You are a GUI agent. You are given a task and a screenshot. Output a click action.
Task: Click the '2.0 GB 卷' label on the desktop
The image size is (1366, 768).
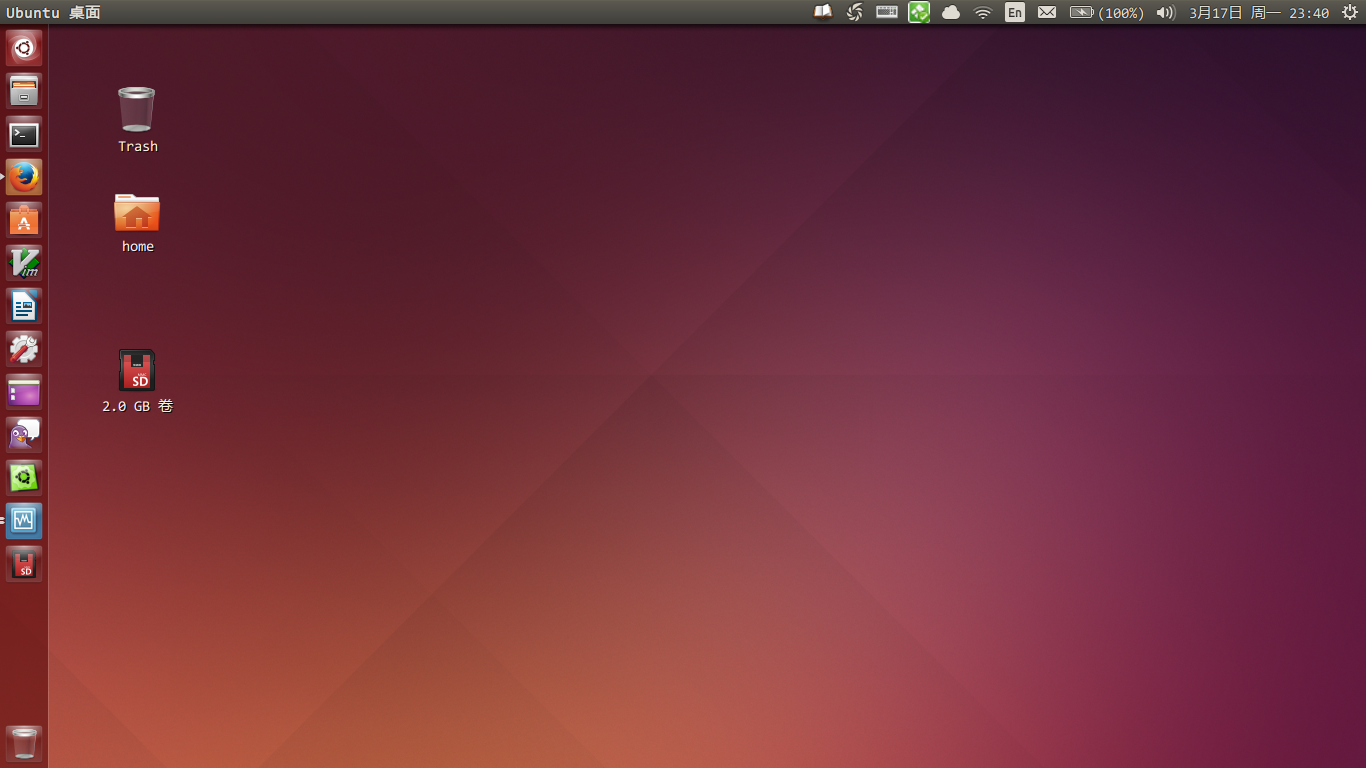(x=138, y=406)
